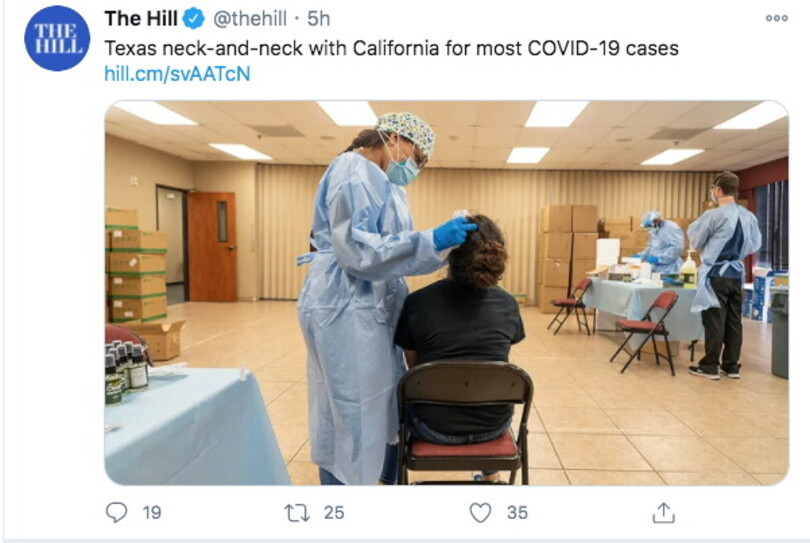Like the tweet with the heart icon
This screenshot has height=543, width=810.
[480, 513]
